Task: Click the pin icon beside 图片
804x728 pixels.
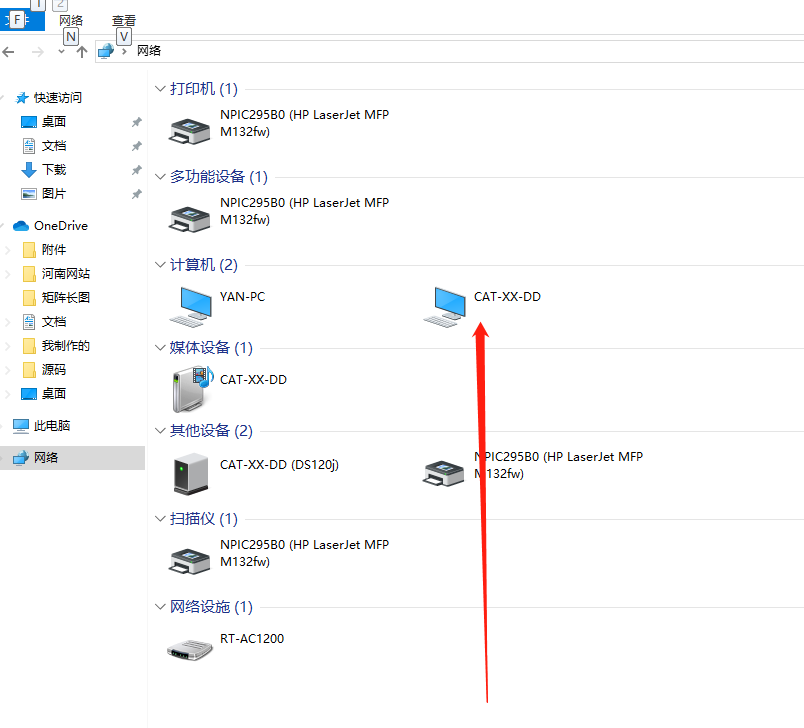Action: pyautogui.click(x=136, y=194)
